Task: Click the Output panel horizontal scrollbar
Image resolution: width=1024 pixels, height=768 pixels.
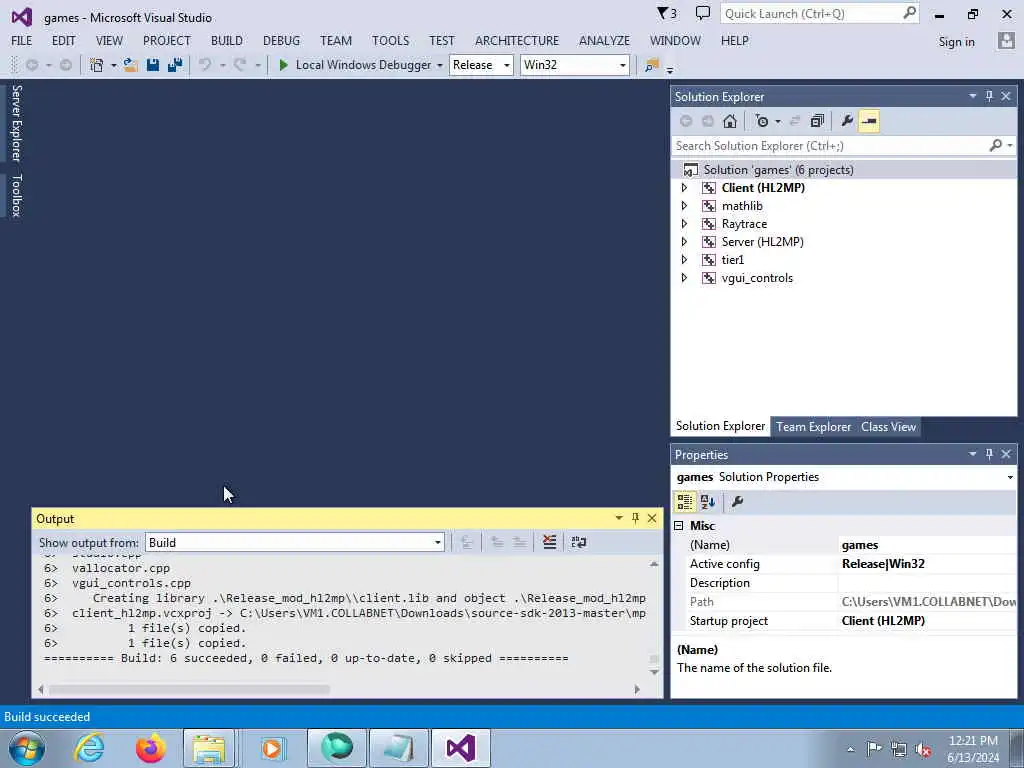Action: pyautogui.click(x=189, y=689)
